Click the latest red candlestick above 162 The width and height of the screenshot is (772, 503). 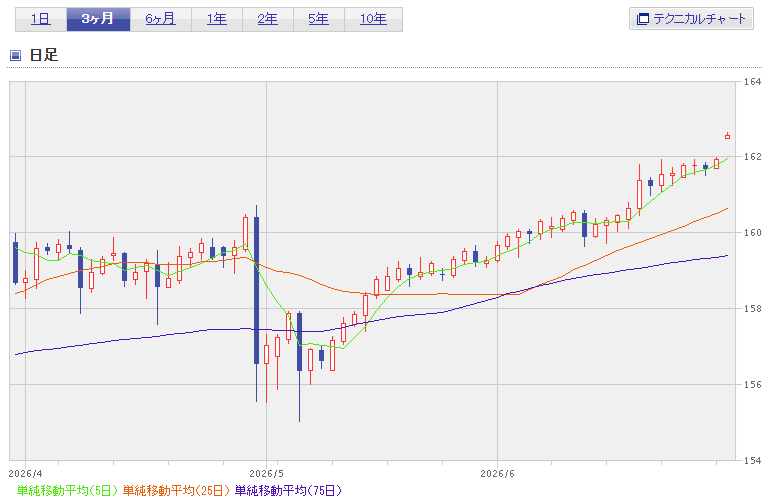[728, 136]
